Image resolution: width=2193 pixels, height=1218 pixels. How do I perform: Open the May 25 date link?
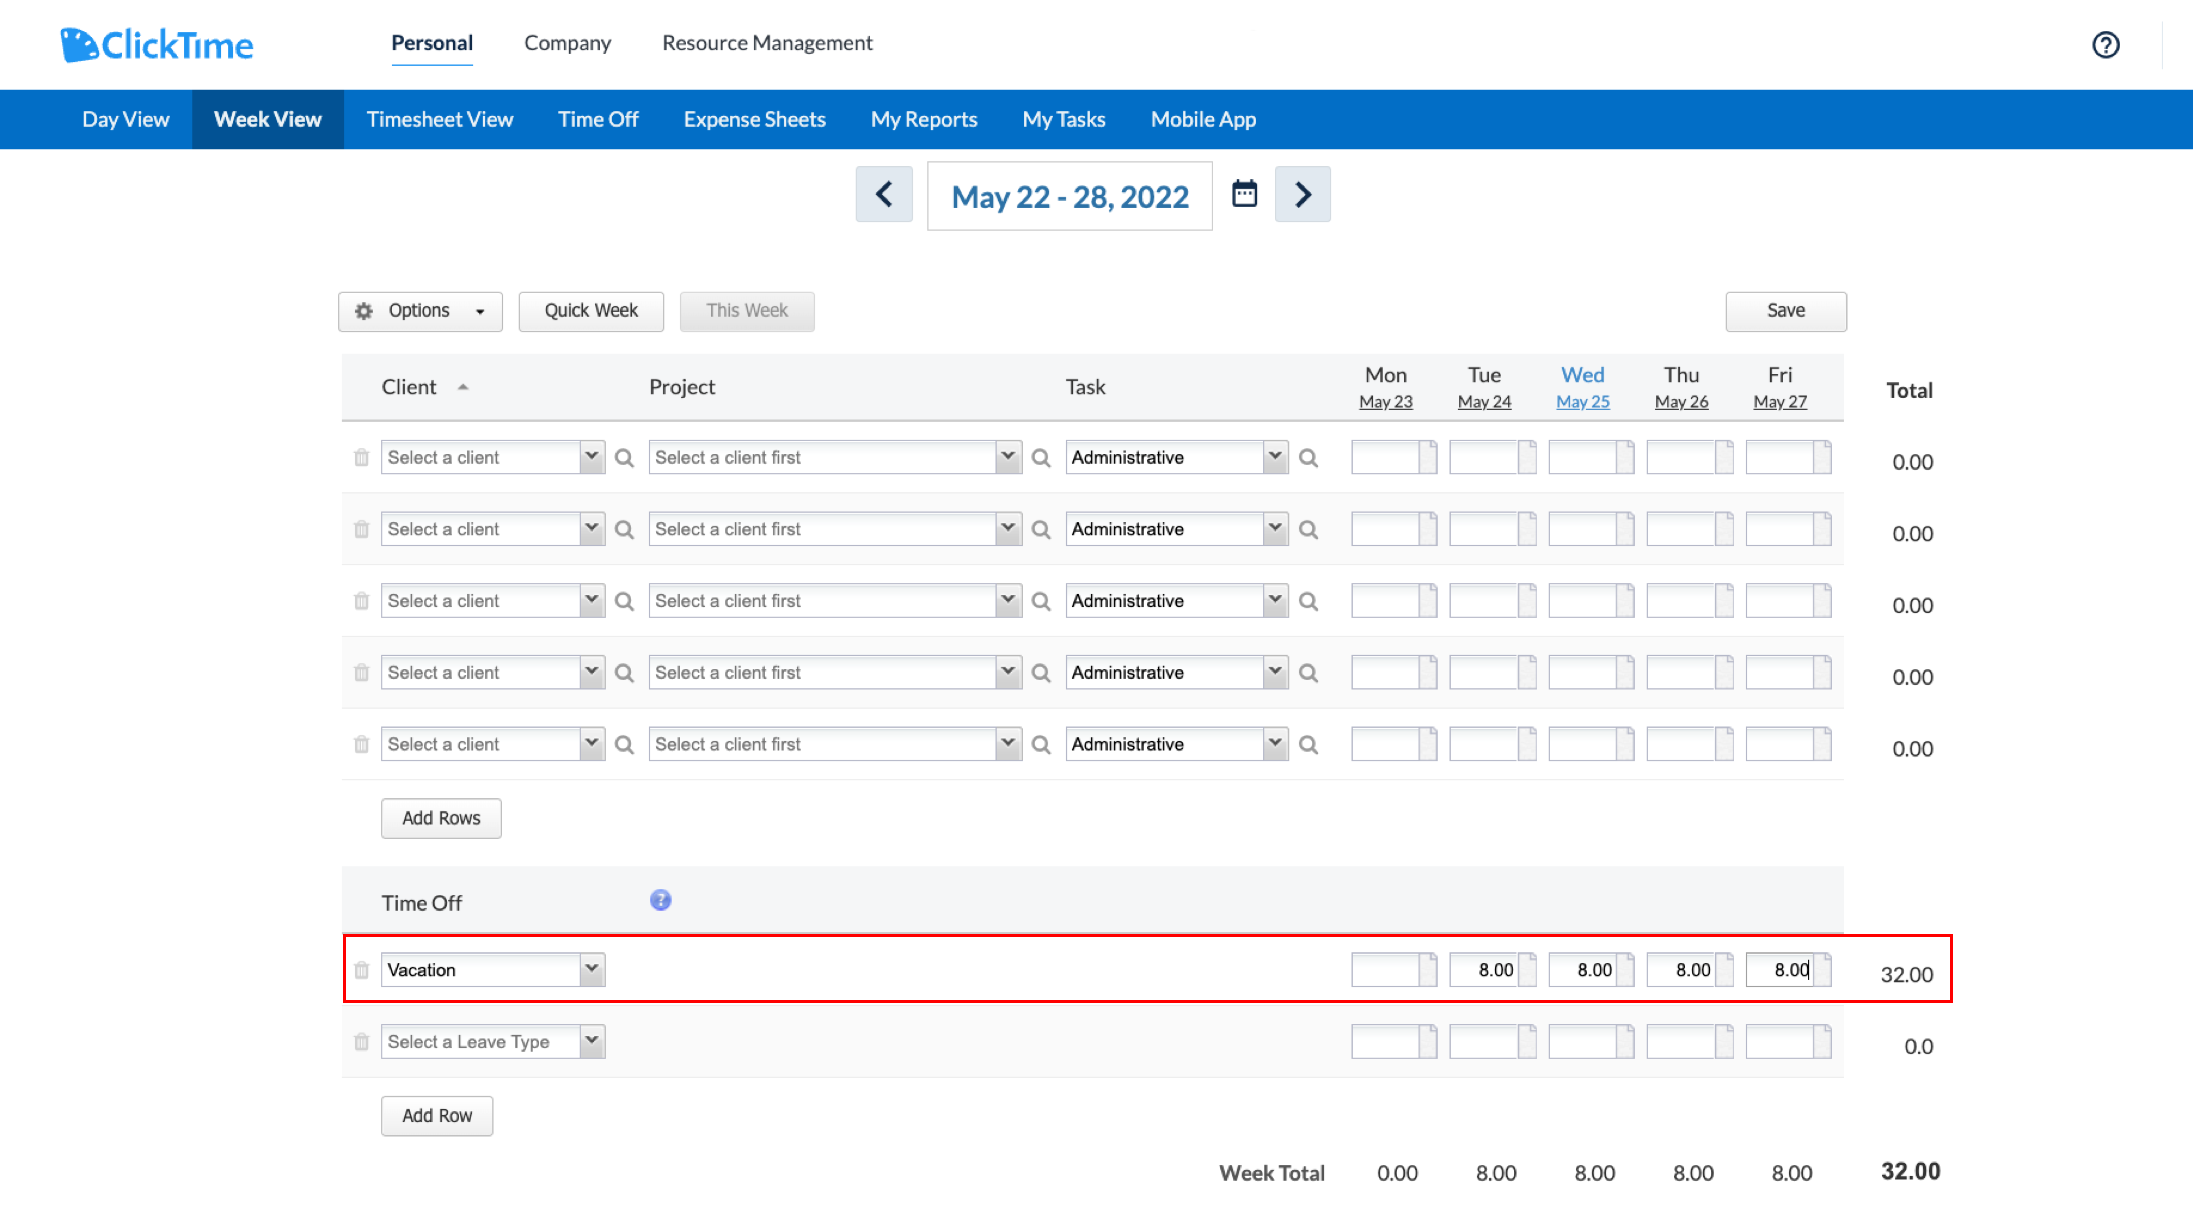pyautogui.click(x=1583, y=402)
